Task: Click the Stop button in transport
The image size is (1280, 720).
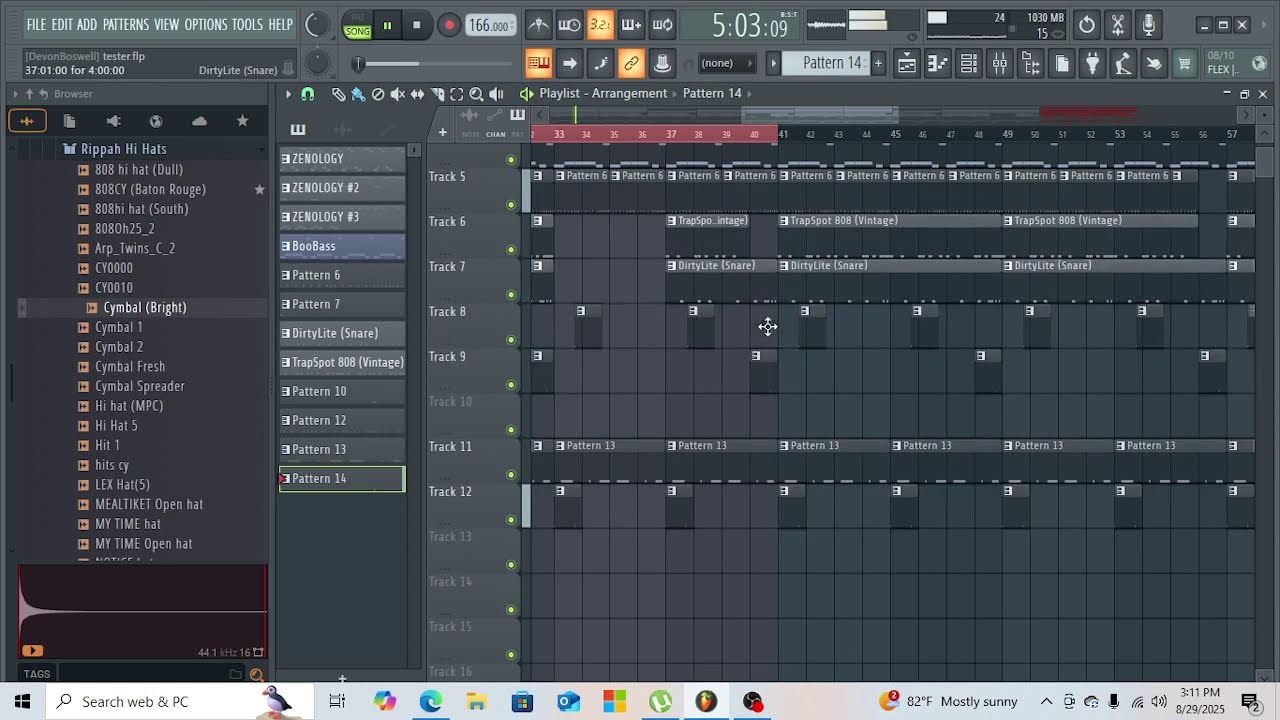Action: pyautogui.click(x=417, y=25)
